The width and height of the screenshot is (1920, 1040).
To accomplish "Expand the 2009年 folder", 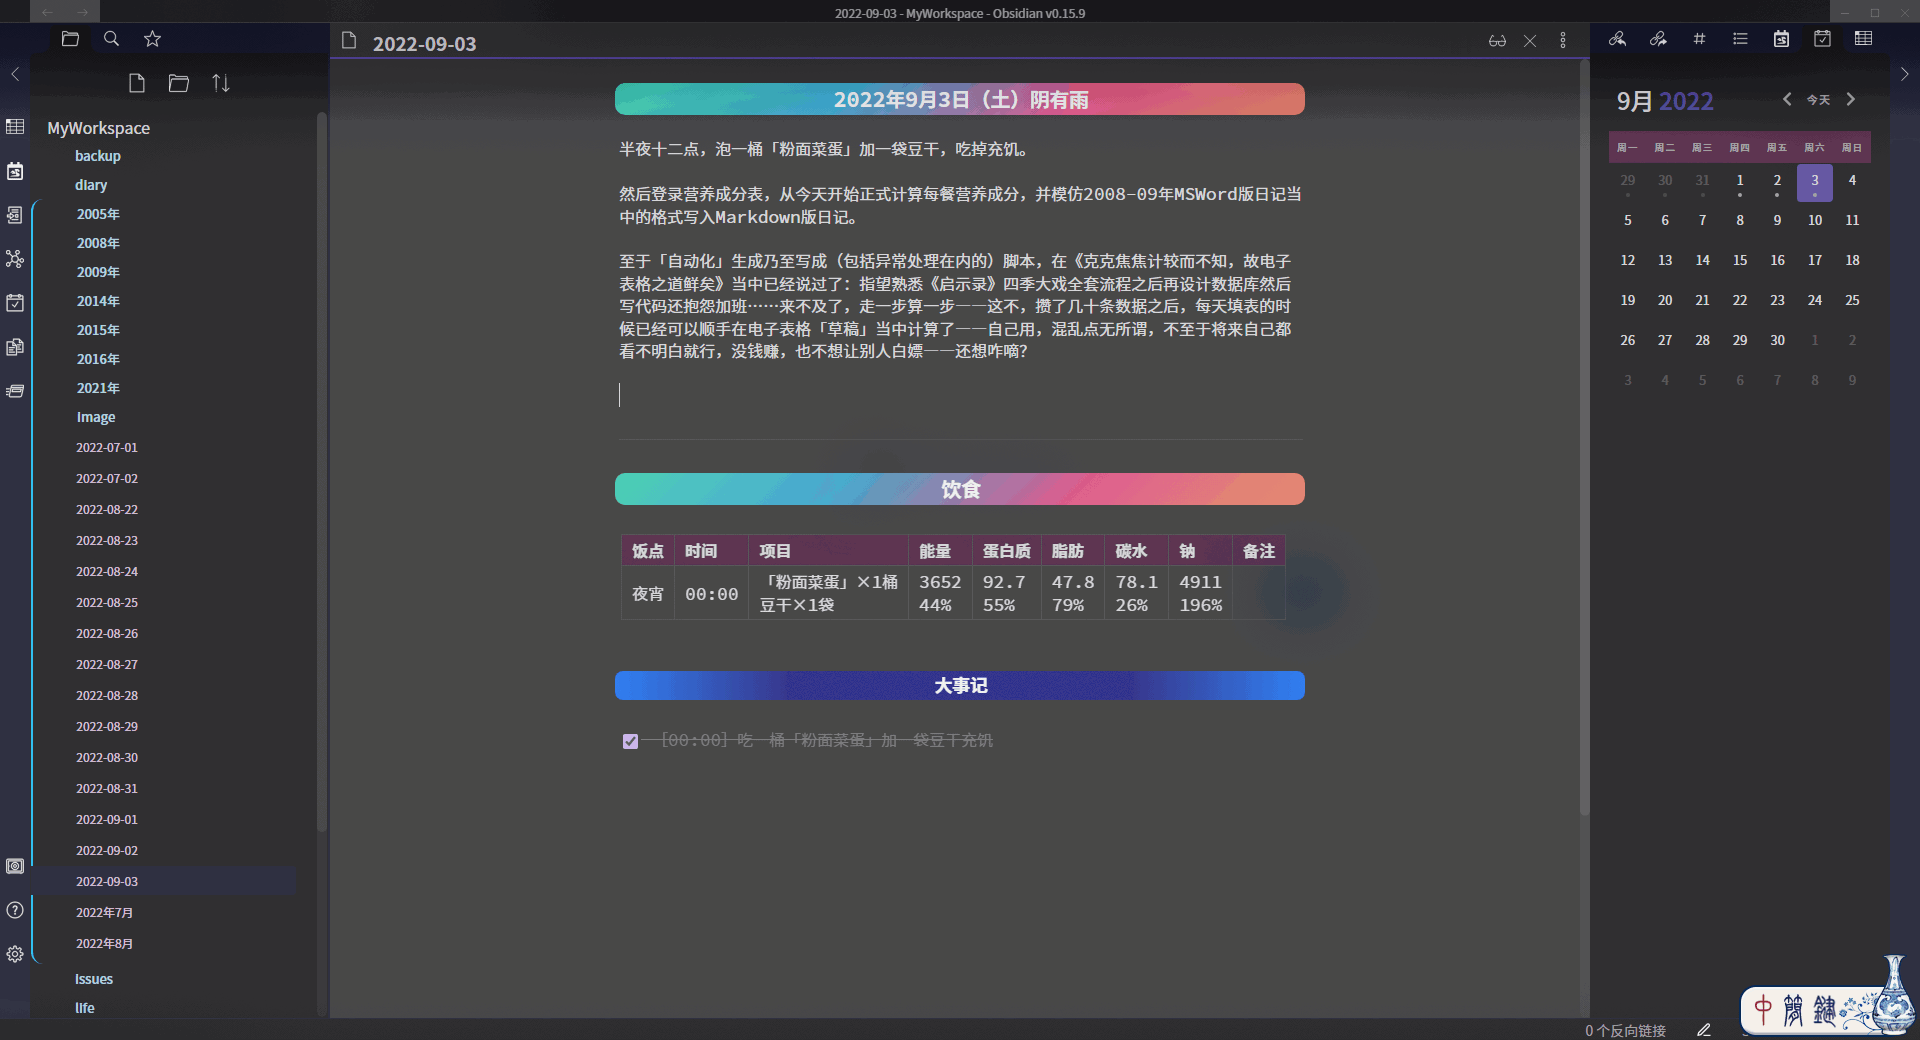I will point(98,272).
